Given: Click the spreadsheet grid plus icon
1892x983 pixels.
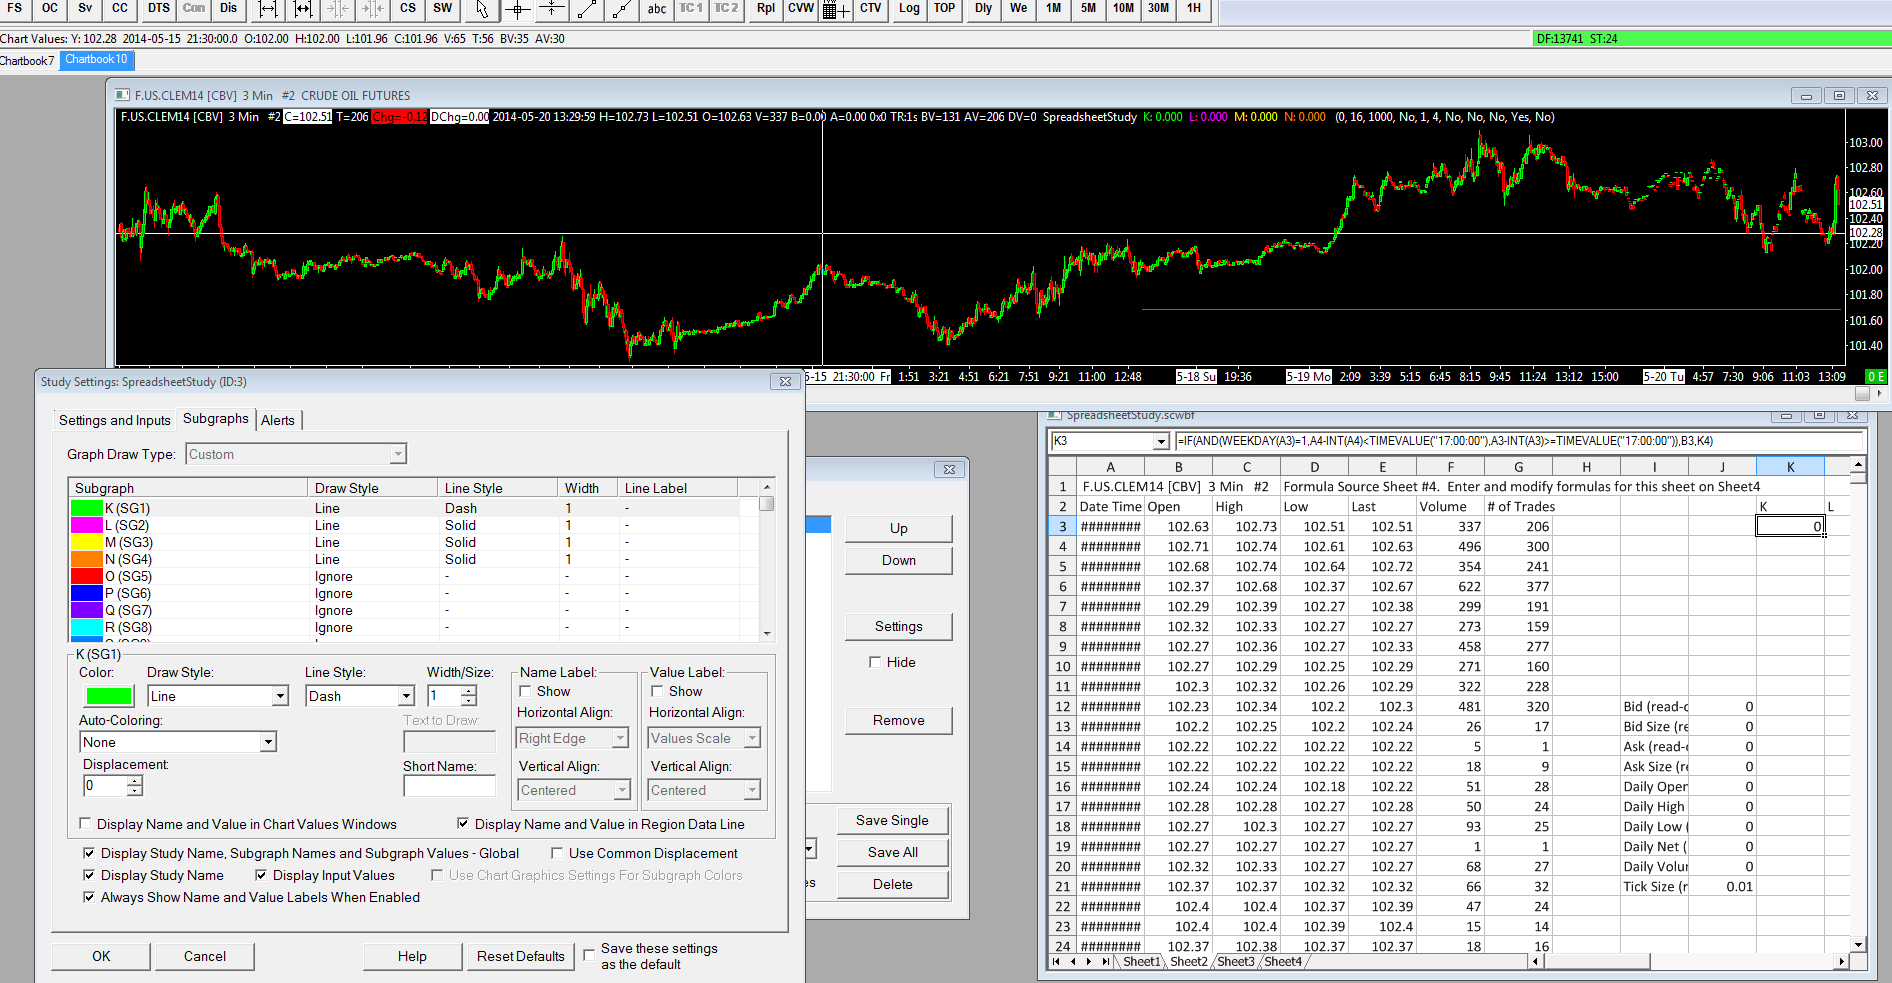Looking at the screenshot, I should (836, 10).
